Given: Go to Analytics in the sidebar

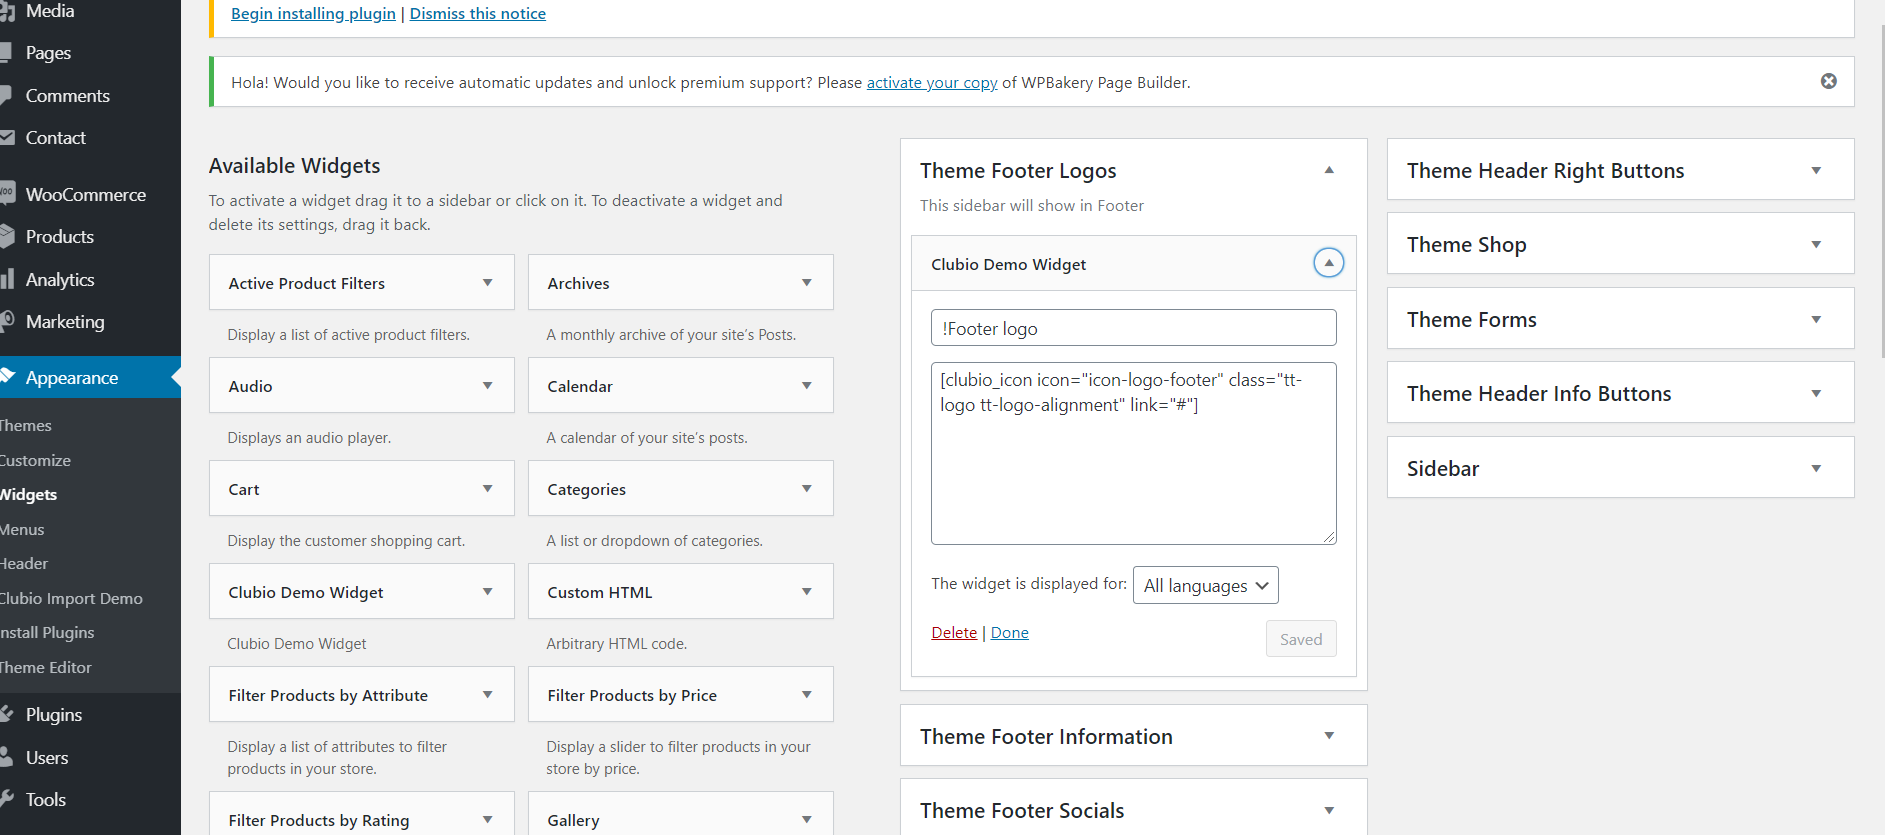Looking at the screenshot, I should tap(60, 280).
